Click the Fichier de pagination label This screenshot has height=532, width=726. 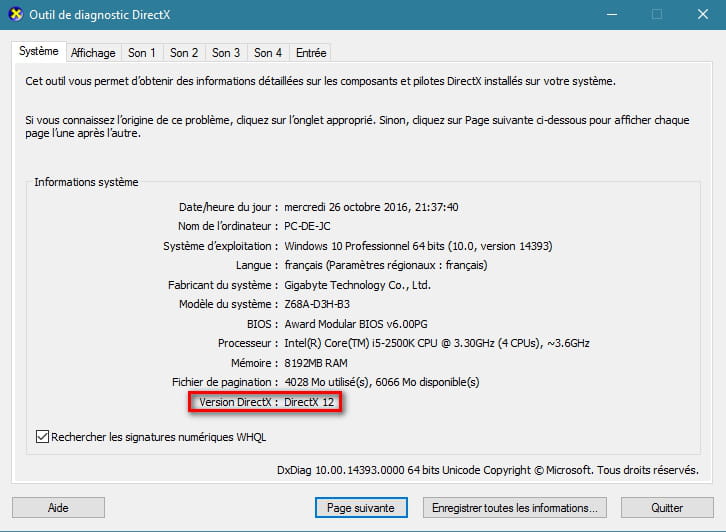click(225, 382)
